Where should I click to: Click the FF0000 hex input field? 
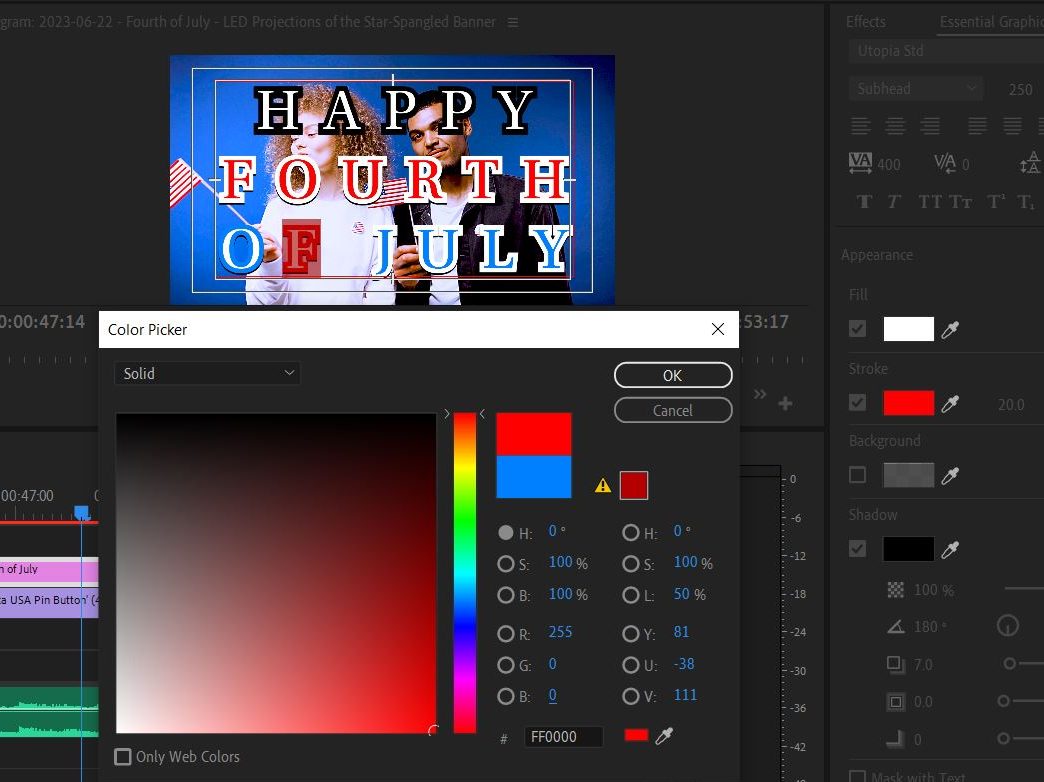click(563, 737)
